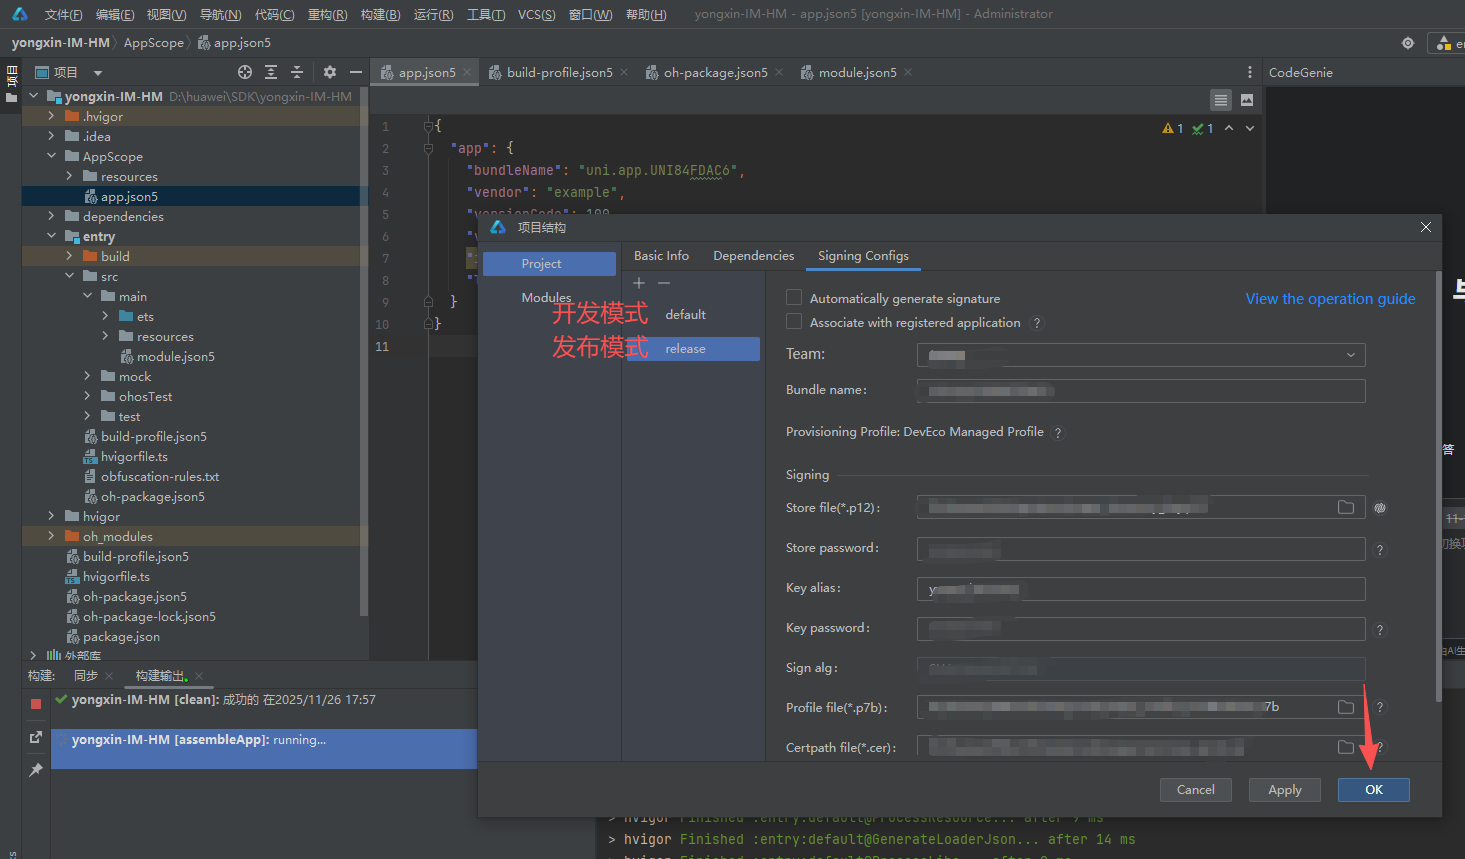The image size is (1465, 859).
Task: Click the OK button
Action: 1374,790
